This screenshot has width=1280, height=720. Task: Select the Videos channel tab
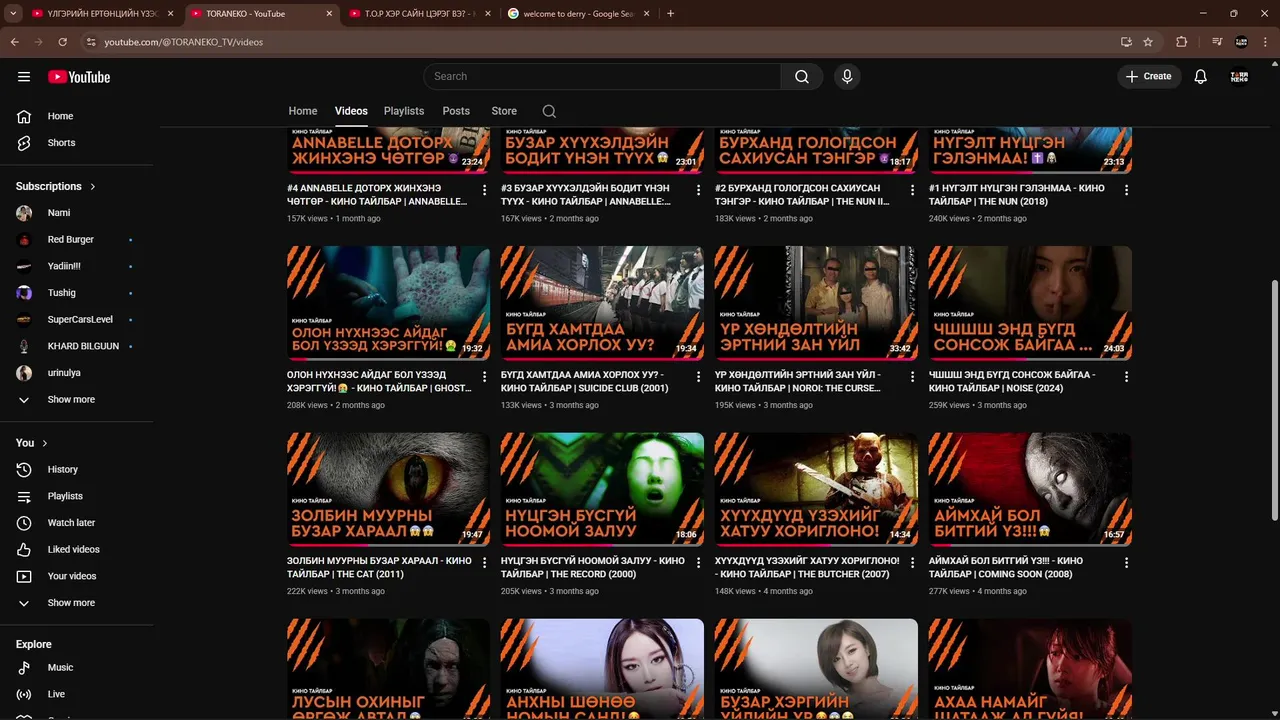click(351, 111)
